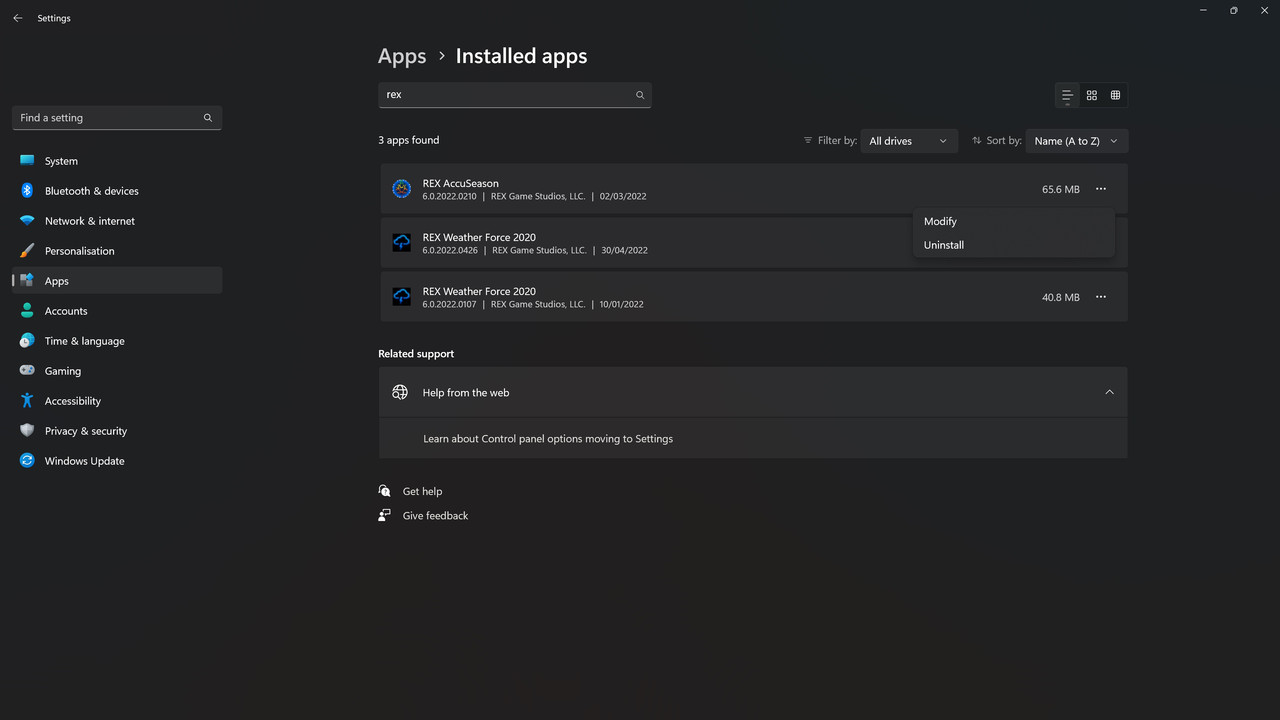Screen dimensions: 1280x720
Task: Open Privacy & security settings
Action: (x=117, y=431)
